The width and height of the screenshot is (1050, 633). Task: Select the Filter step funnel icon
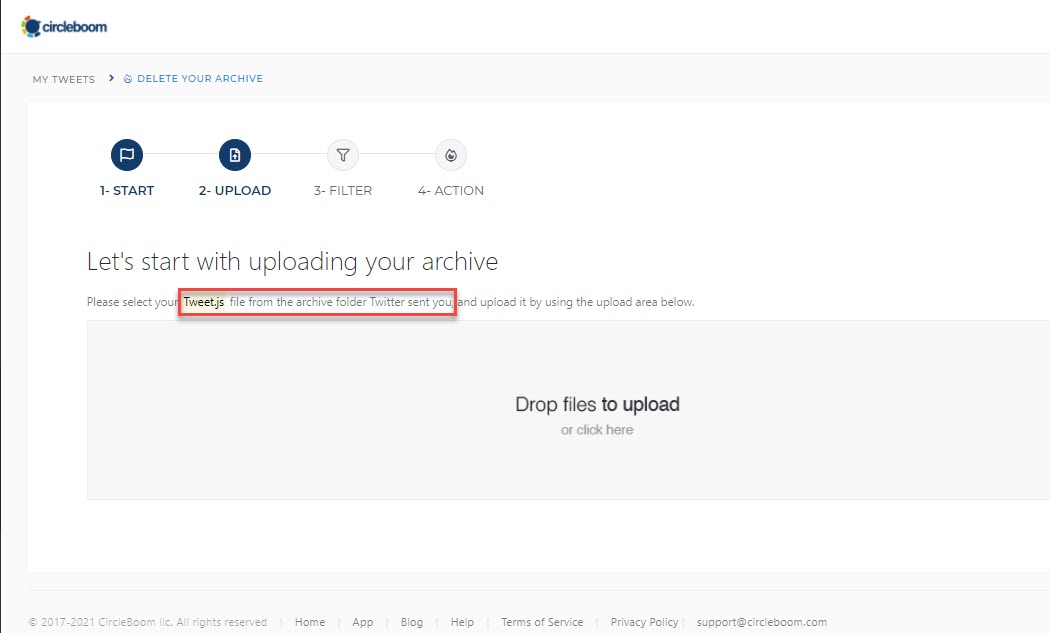(343, 155)
